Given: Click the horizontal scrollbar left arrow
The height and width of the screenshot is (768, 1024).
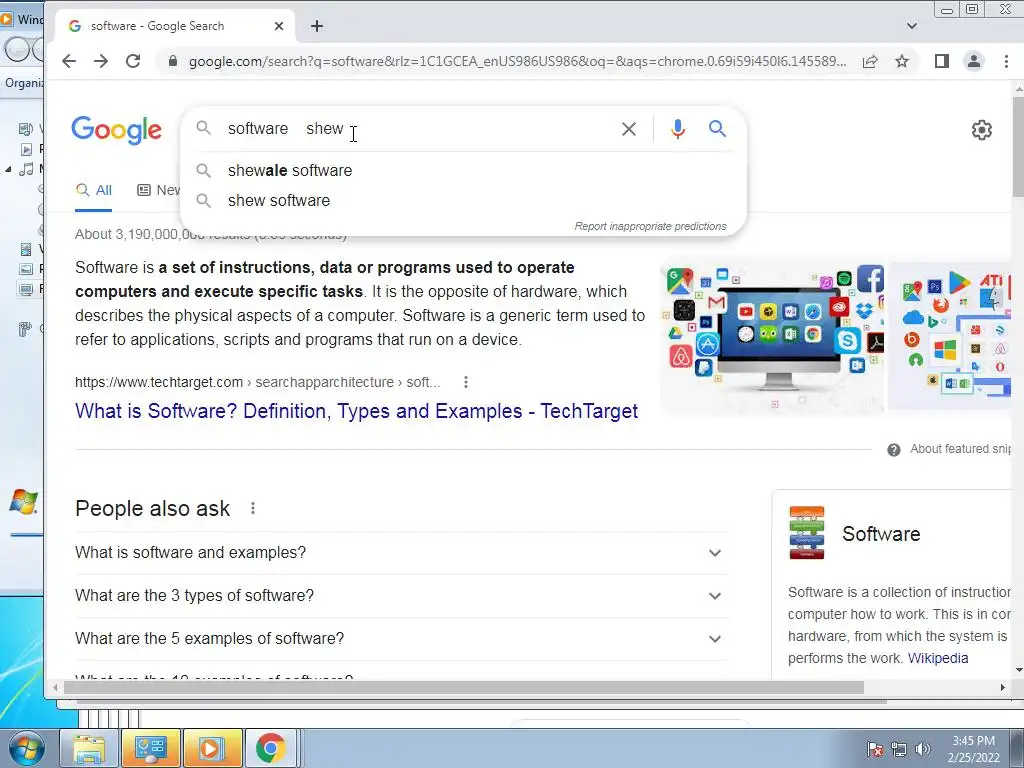Looking at the screenshot, I should pyautogui.click(x=56, y=688).
